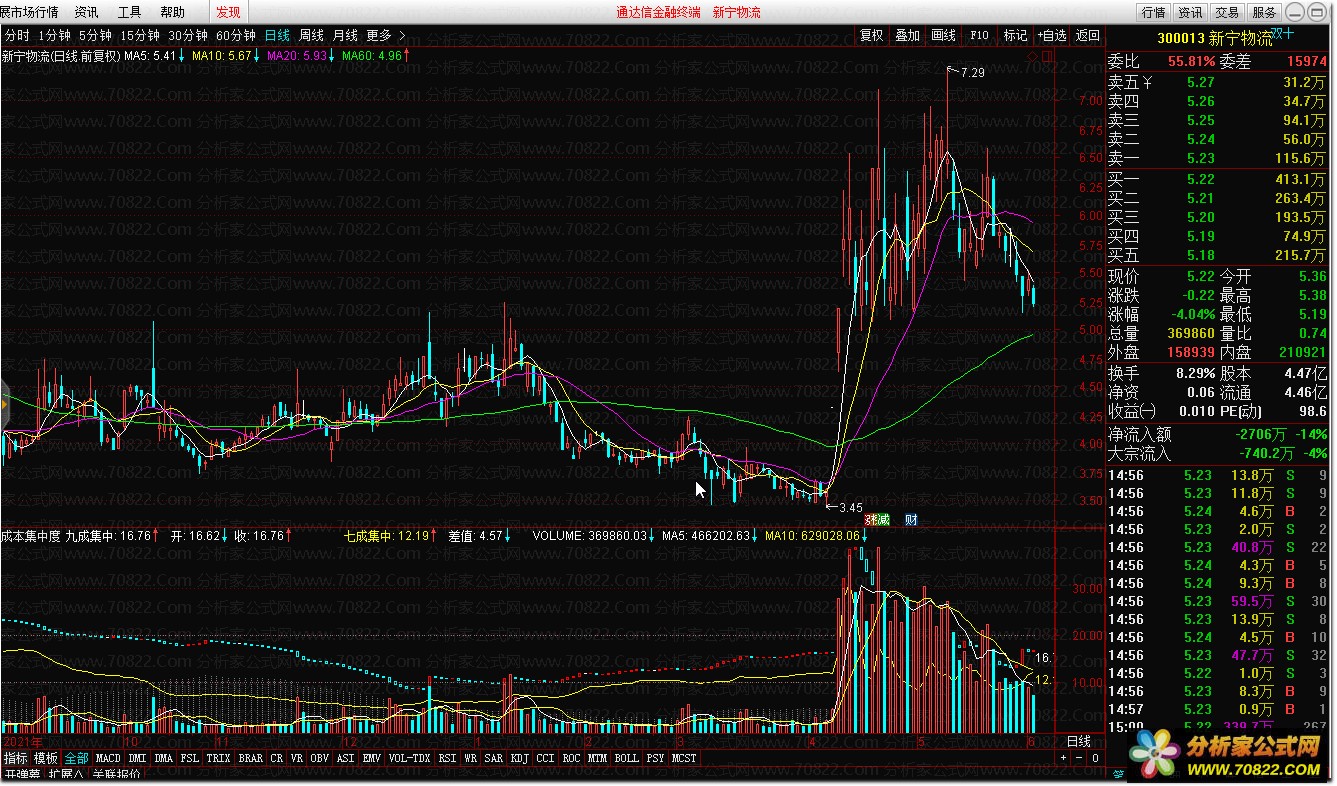This screenshot has height=786, width=1337.
Task: Open the 交易 trading button
Action: [1227, 12]
